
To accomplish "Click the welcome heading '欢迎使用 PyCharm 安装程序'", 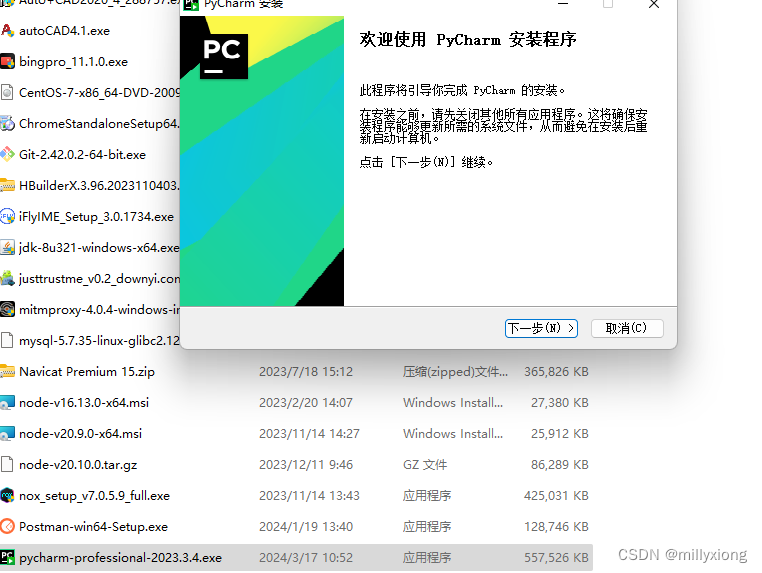I will 468,39.
